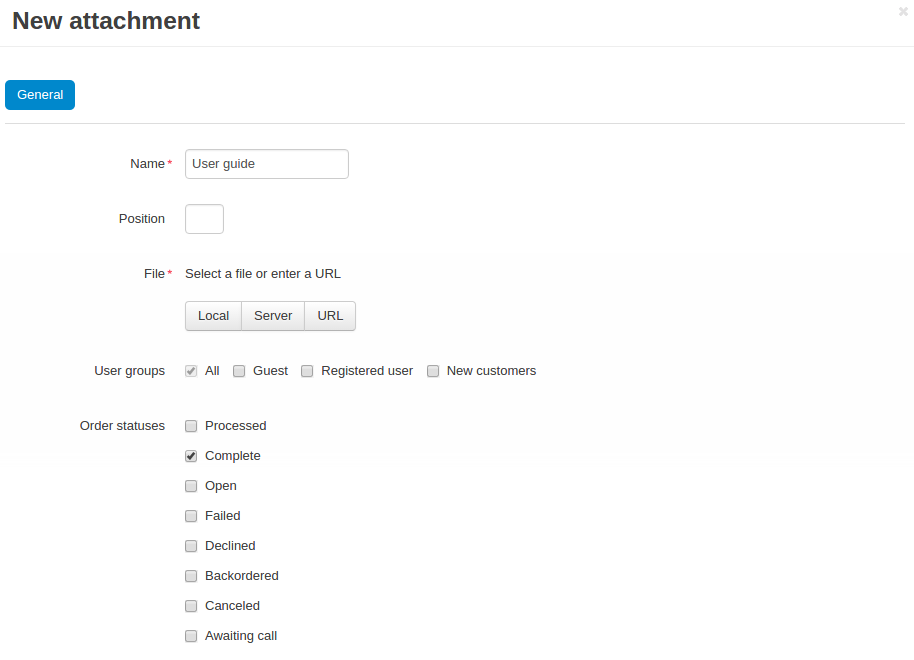Select the URL file source button
The image size is (914, 660).
[x=330, y=316]
